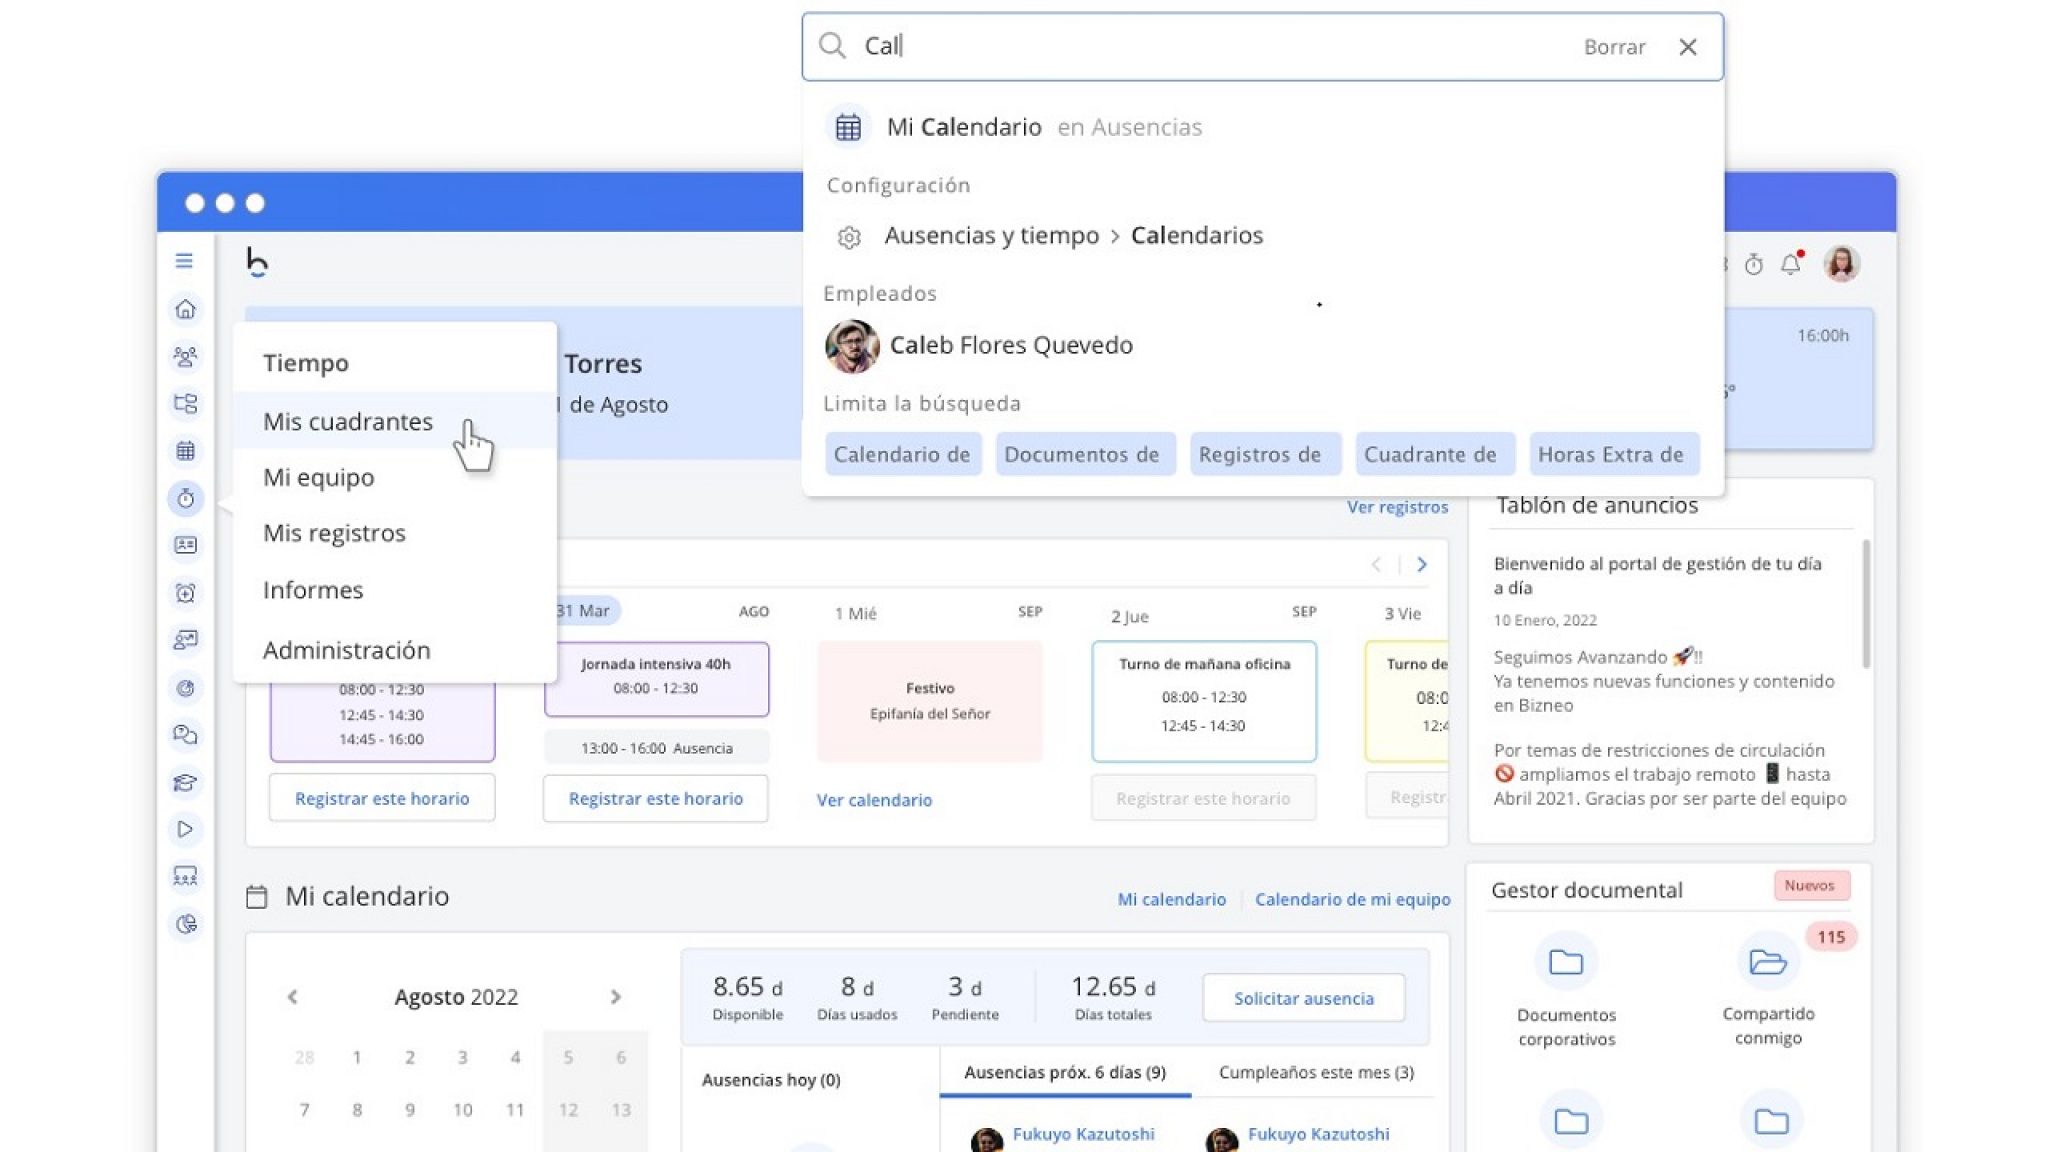Image resolution: width=2048 pixels, height=1152 pixels.
Task: Collapse the sidebar via the hamburger icon
Action: point(184,259)
